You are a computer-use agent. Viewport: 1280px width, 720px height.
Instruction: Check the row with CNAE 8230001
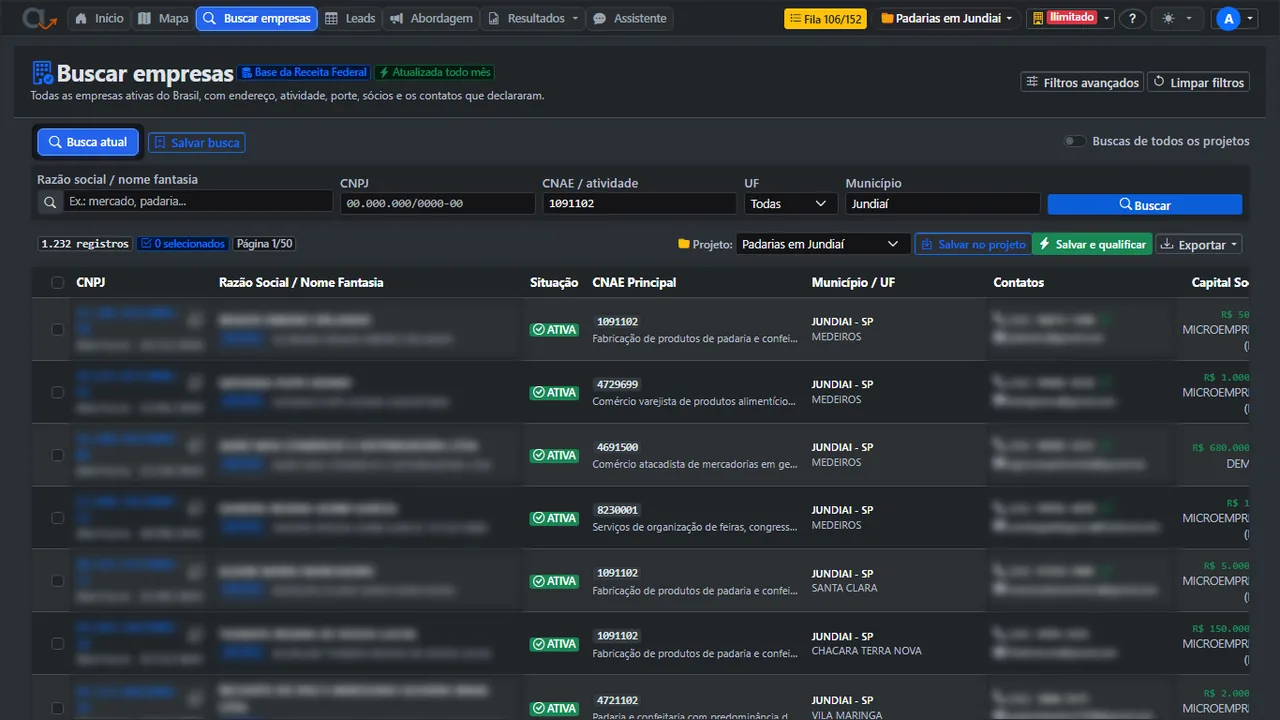tap(58, 518)
